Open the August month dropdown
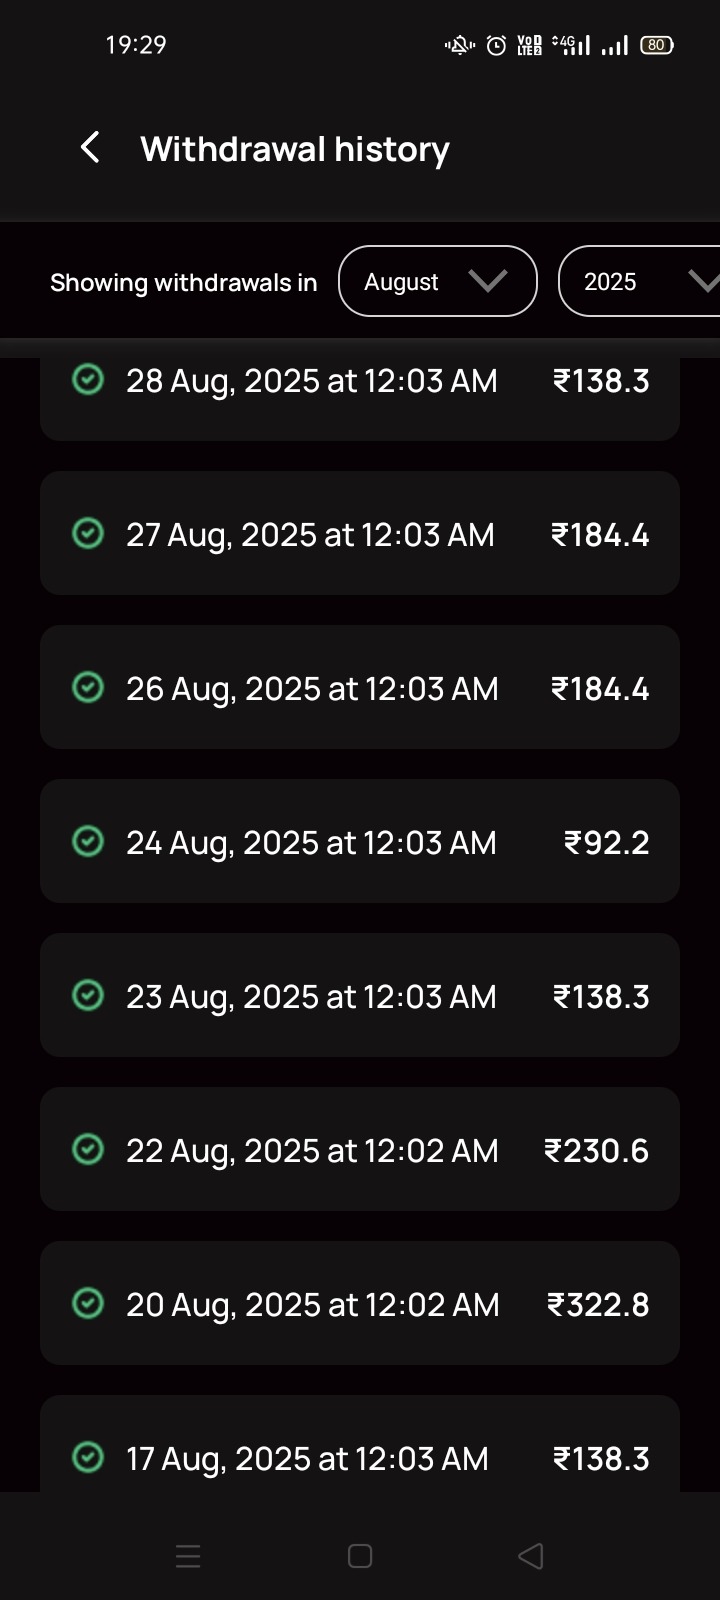Viewport: 720px width, 1600px height. pyautogui.click(x=437, y=282)
